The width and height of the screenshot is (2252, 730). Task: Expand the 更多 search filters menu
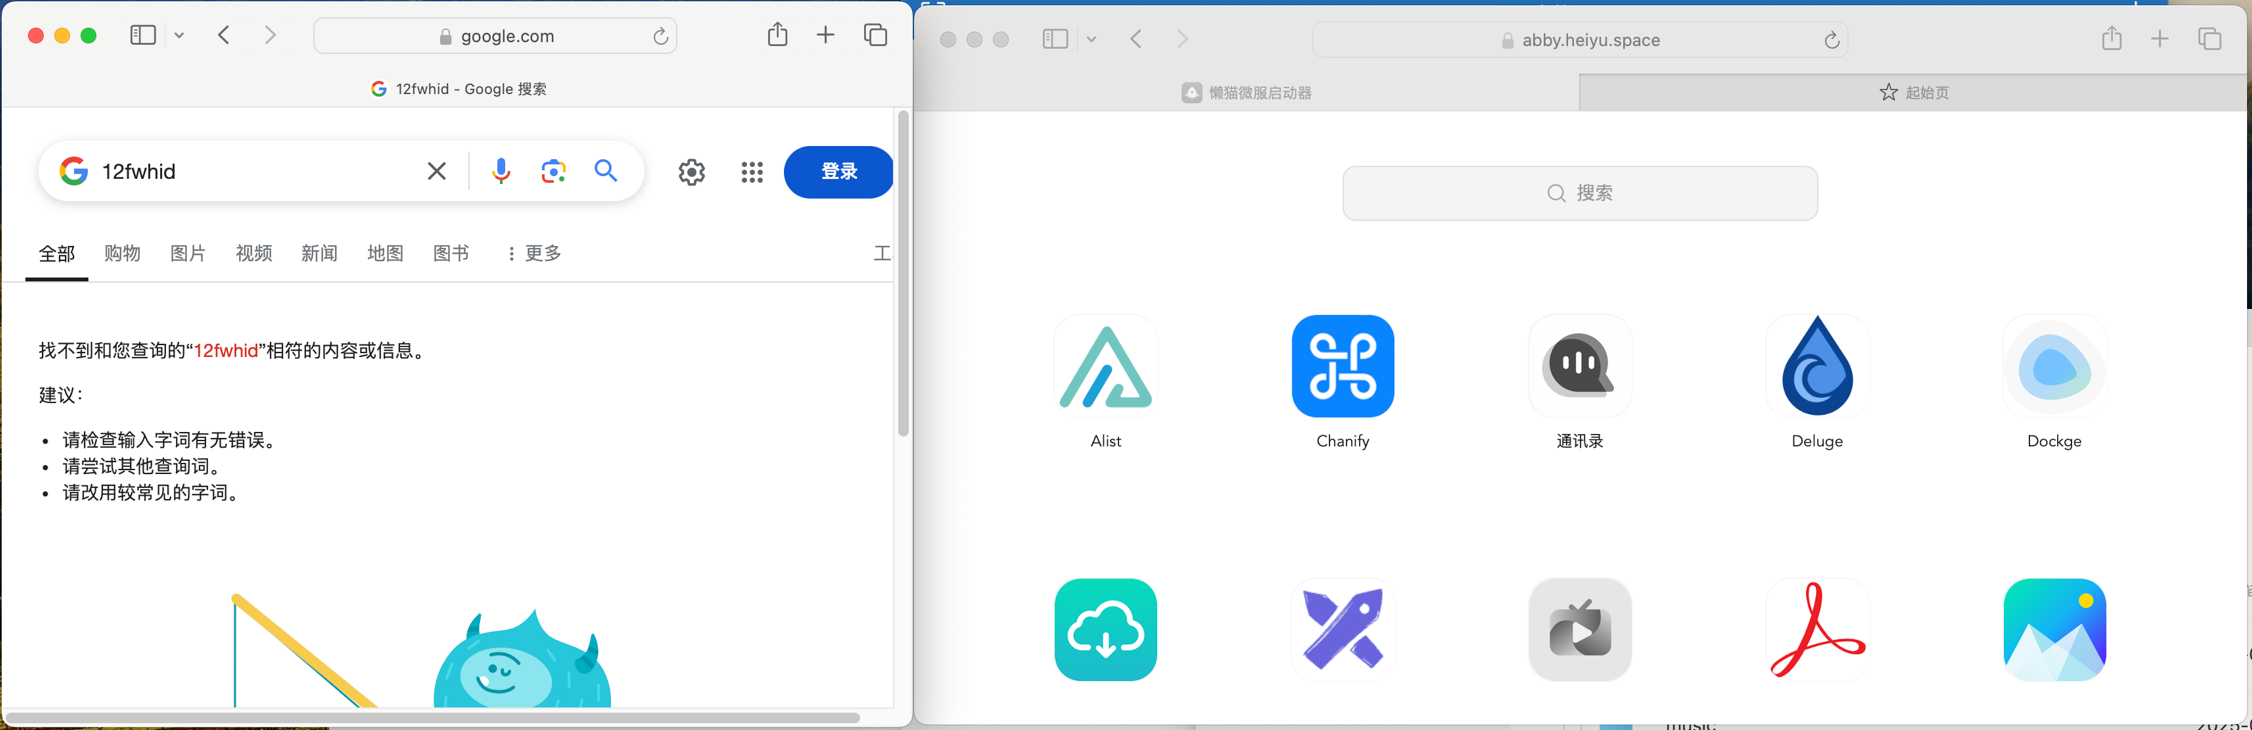[534, 254]
